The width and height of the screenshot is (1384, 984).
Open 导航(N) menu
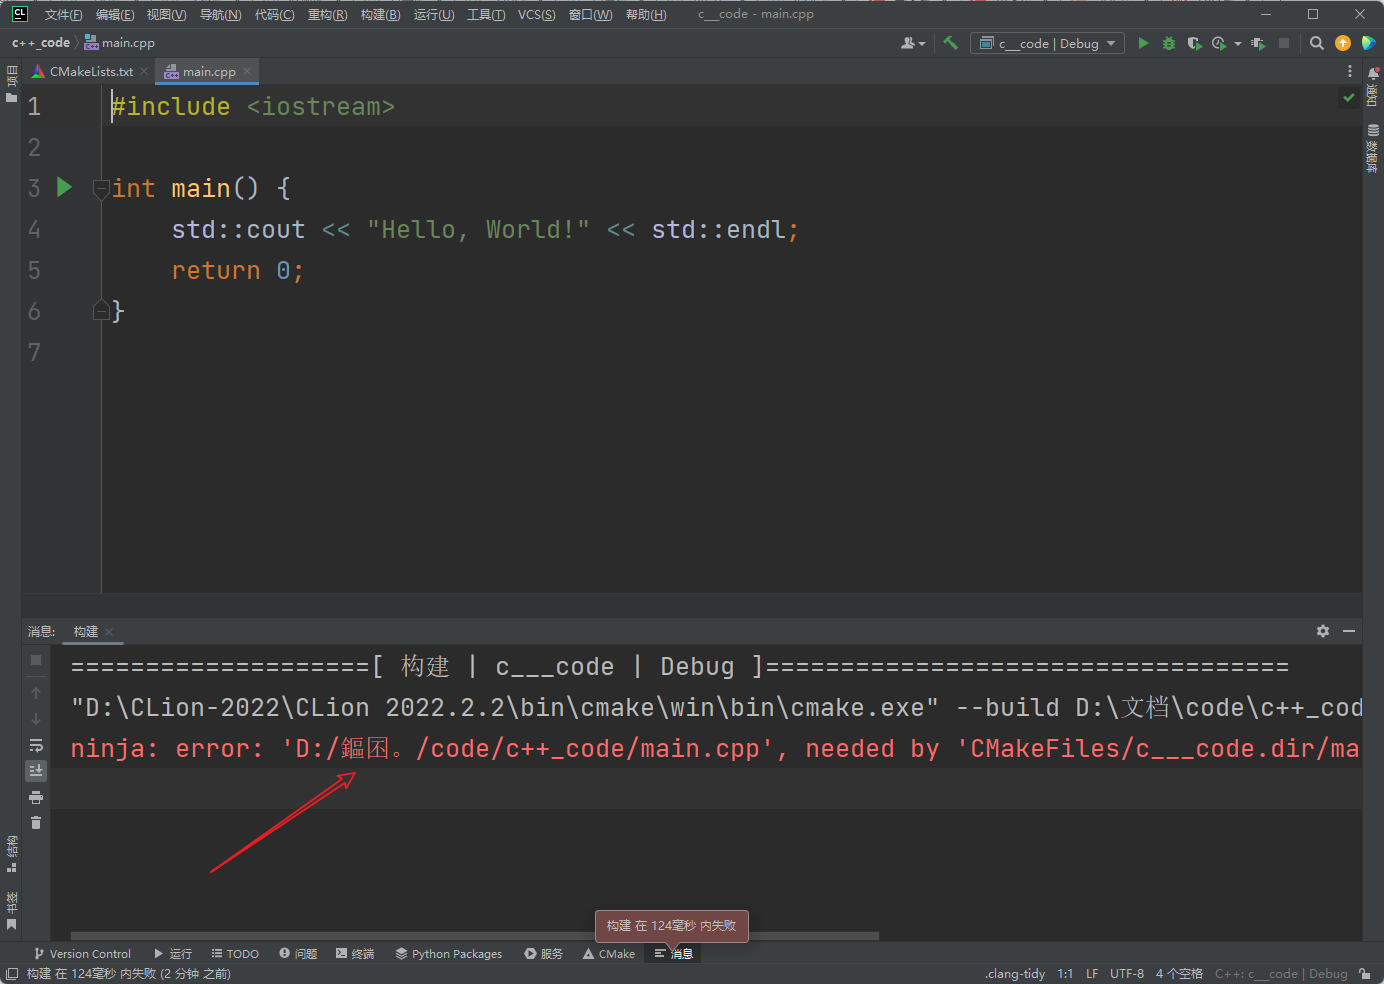coord(220,14)
